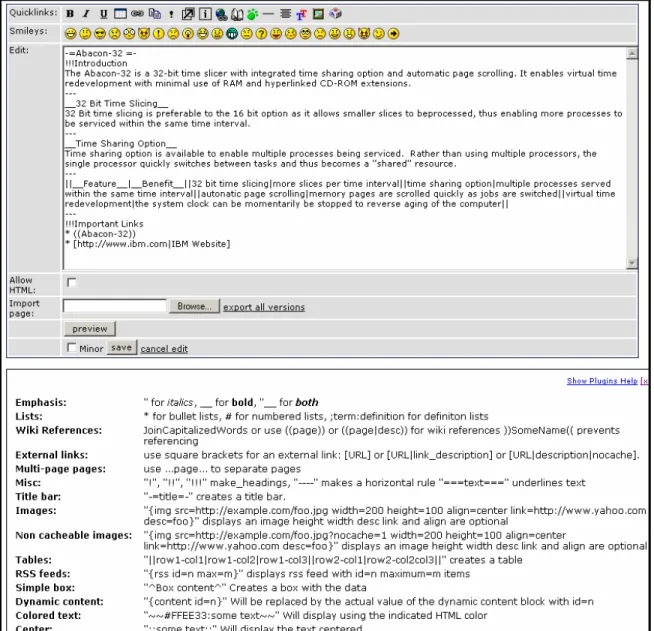Insert the bulging eyes shocked smiley
This screenshot has height=631, width=654.
click(x=129, y=33)
